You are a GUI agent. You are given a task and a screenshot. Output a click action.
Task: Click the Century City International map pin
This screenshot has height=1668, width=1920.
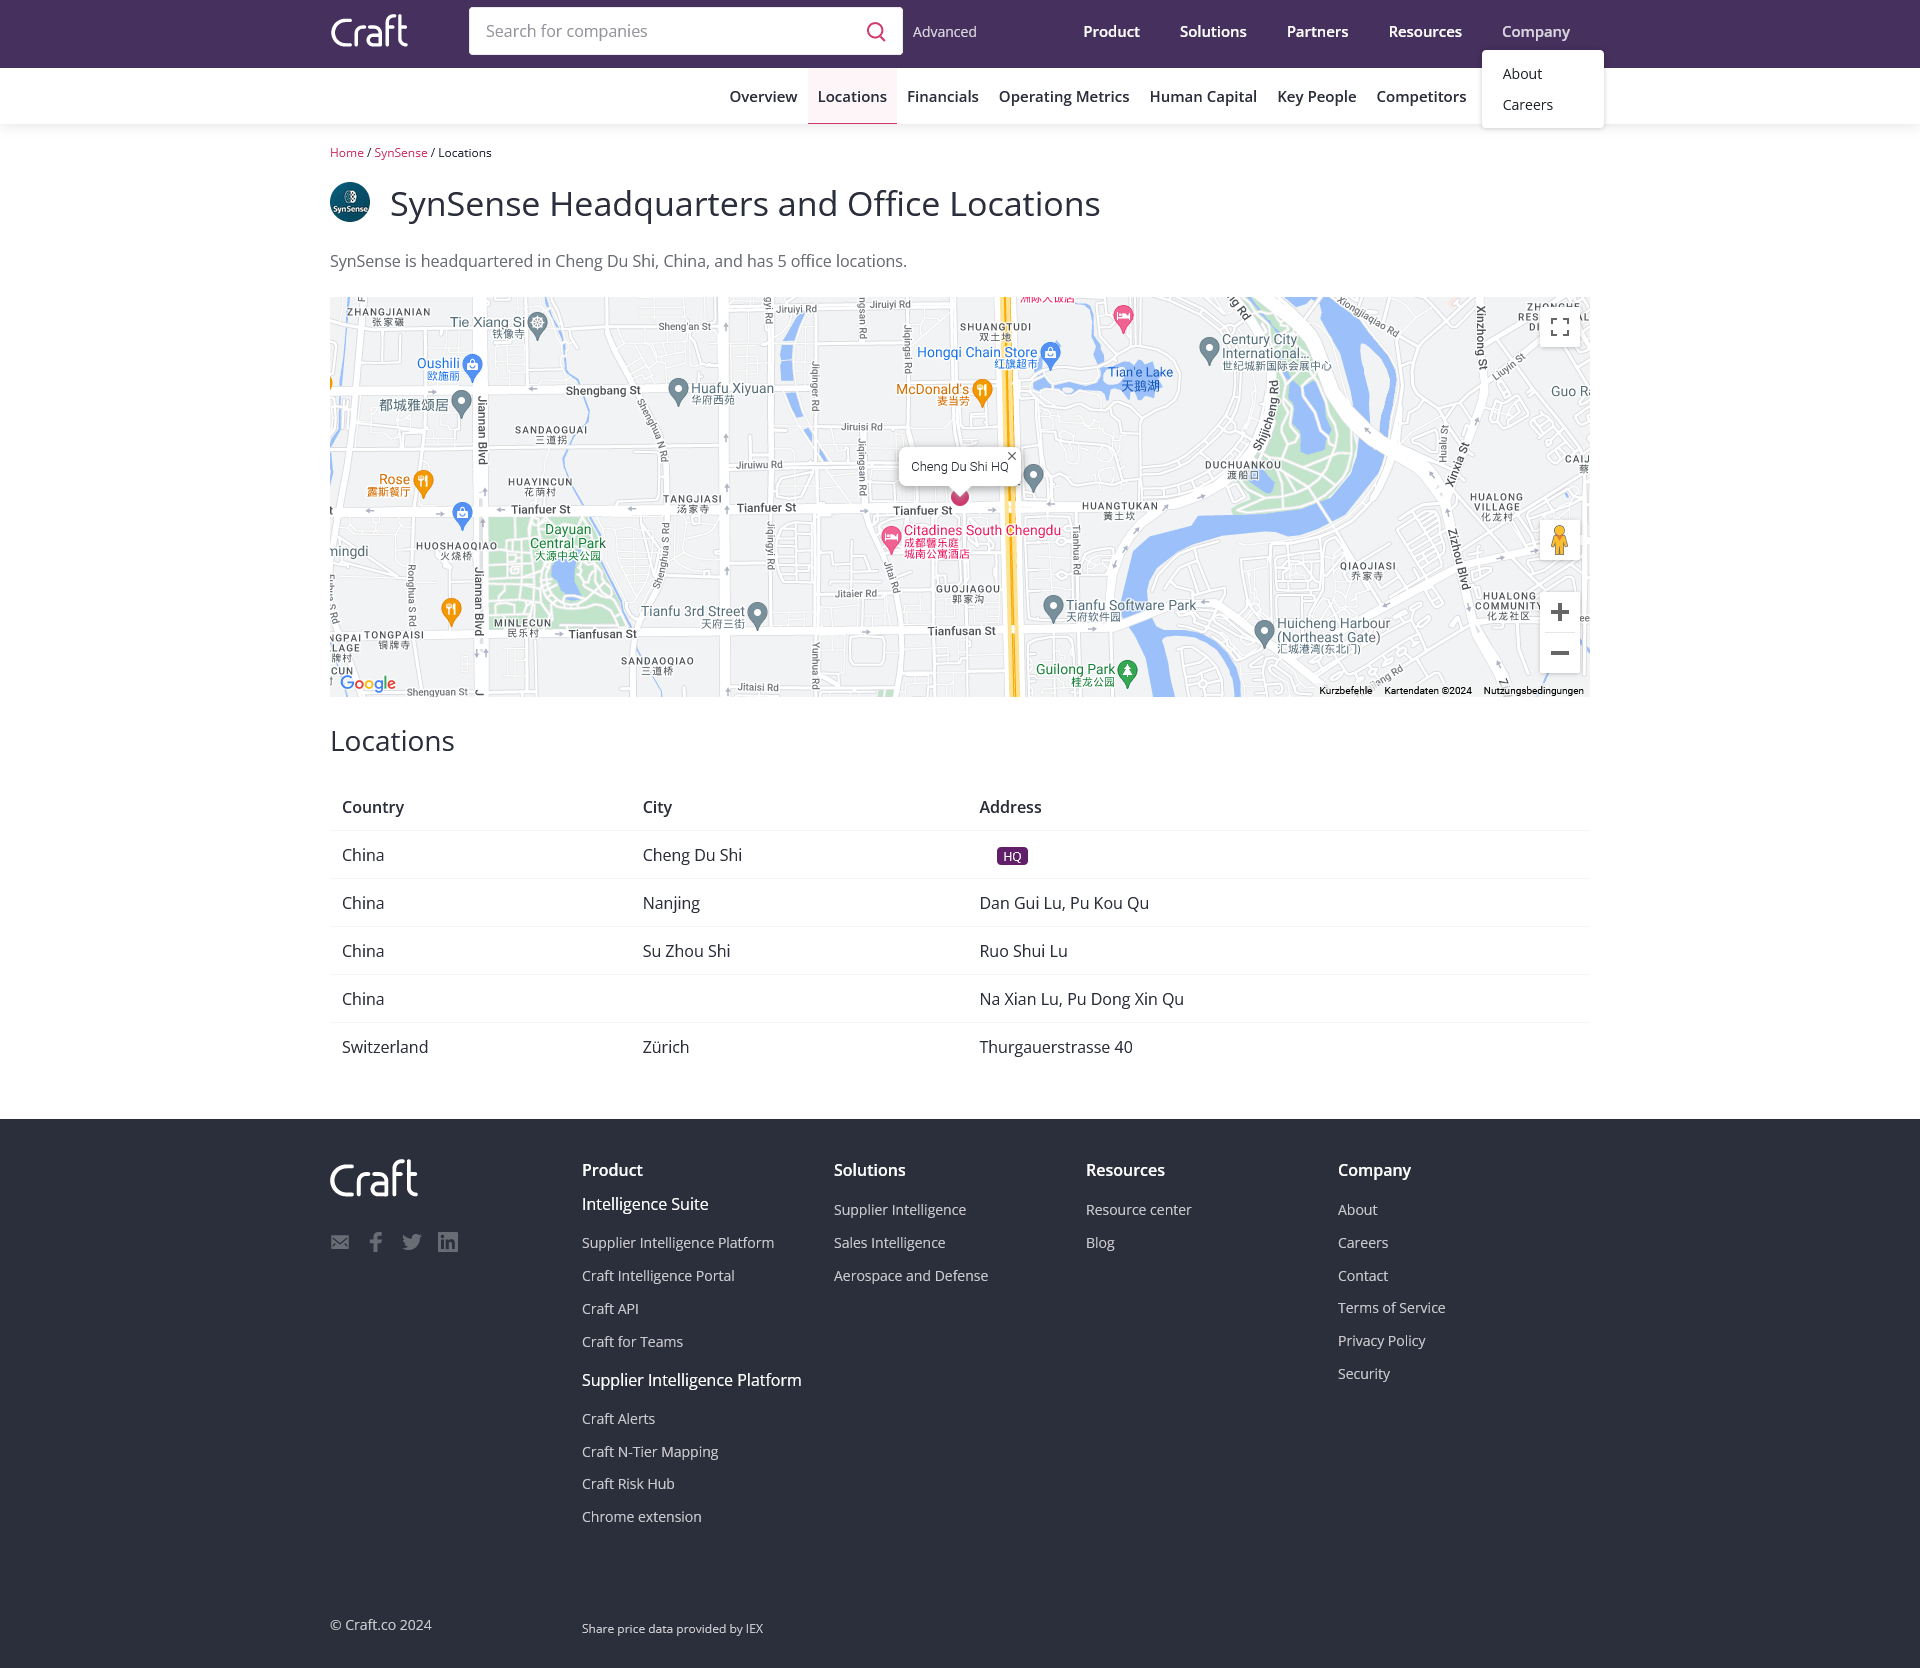(x=1209, y=349)
